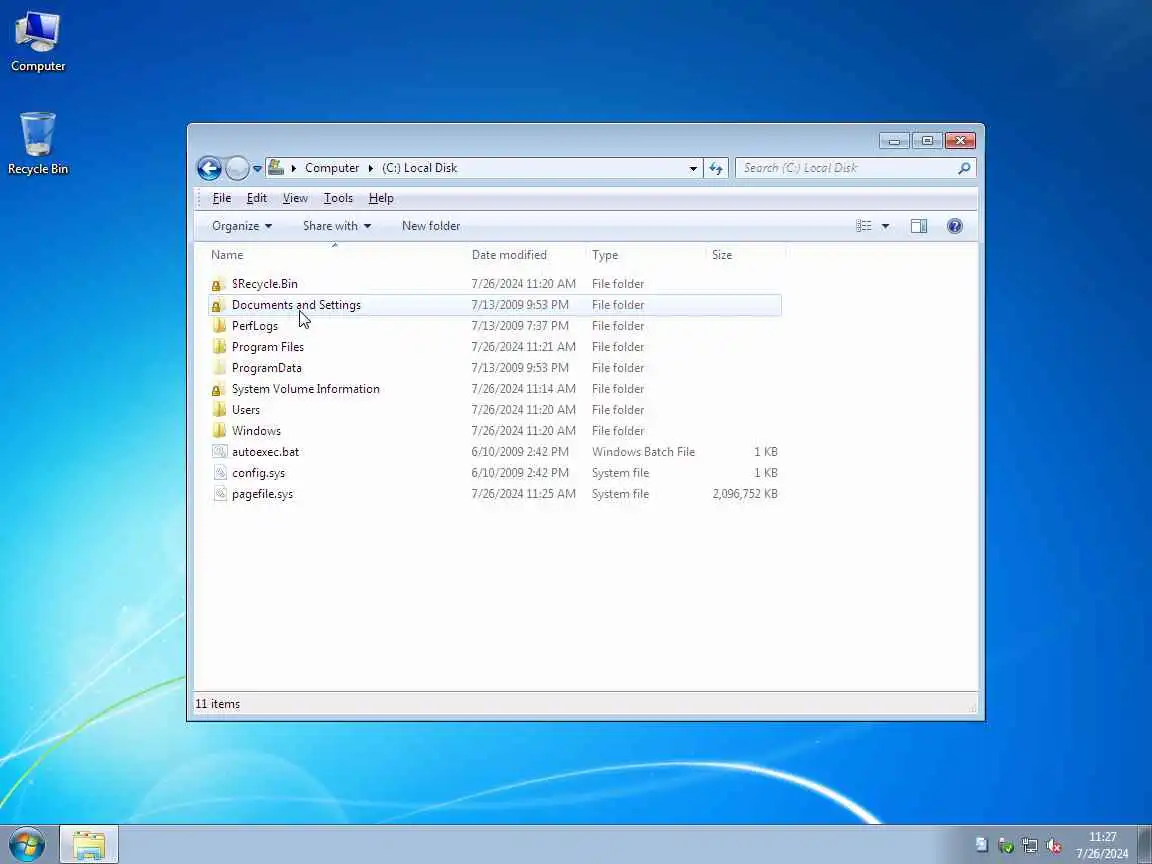
Task: Click the Show desktop strip by clock
Action: pos(1145,844)
